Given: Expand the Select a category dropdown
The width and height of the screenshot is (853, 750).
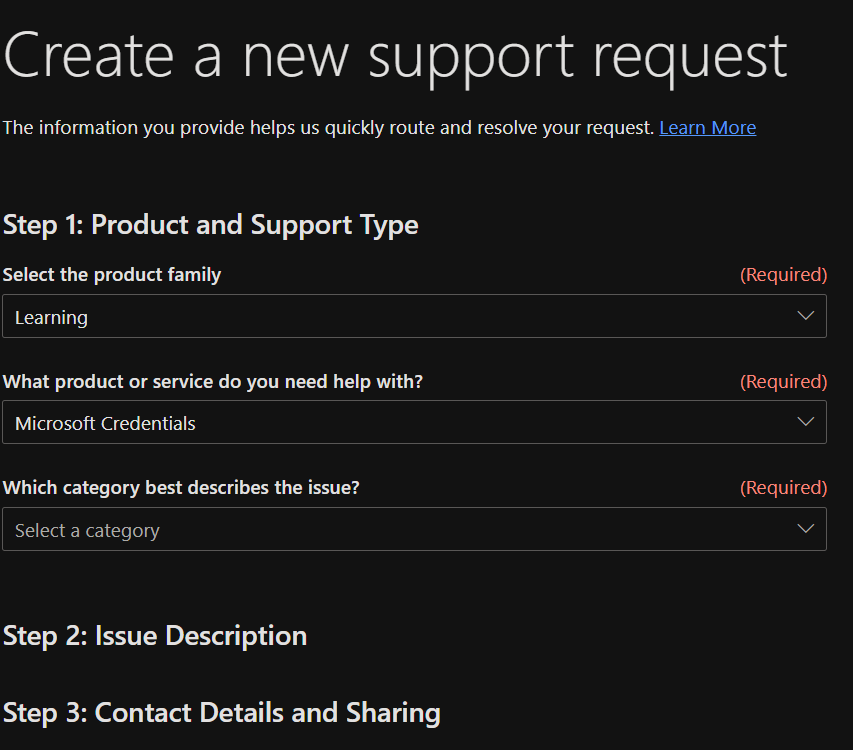Looking at the screenshot, I should click(x=415, y=529).
